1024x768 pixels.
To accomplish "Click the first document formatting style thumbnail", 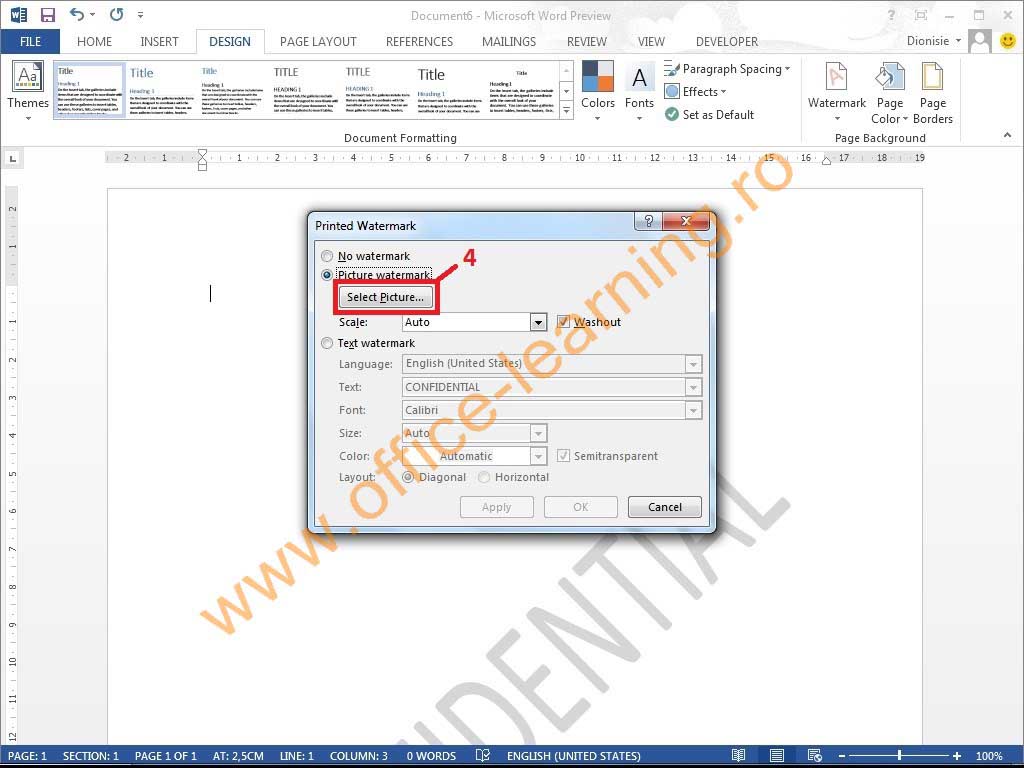I will tap(89, 89).
